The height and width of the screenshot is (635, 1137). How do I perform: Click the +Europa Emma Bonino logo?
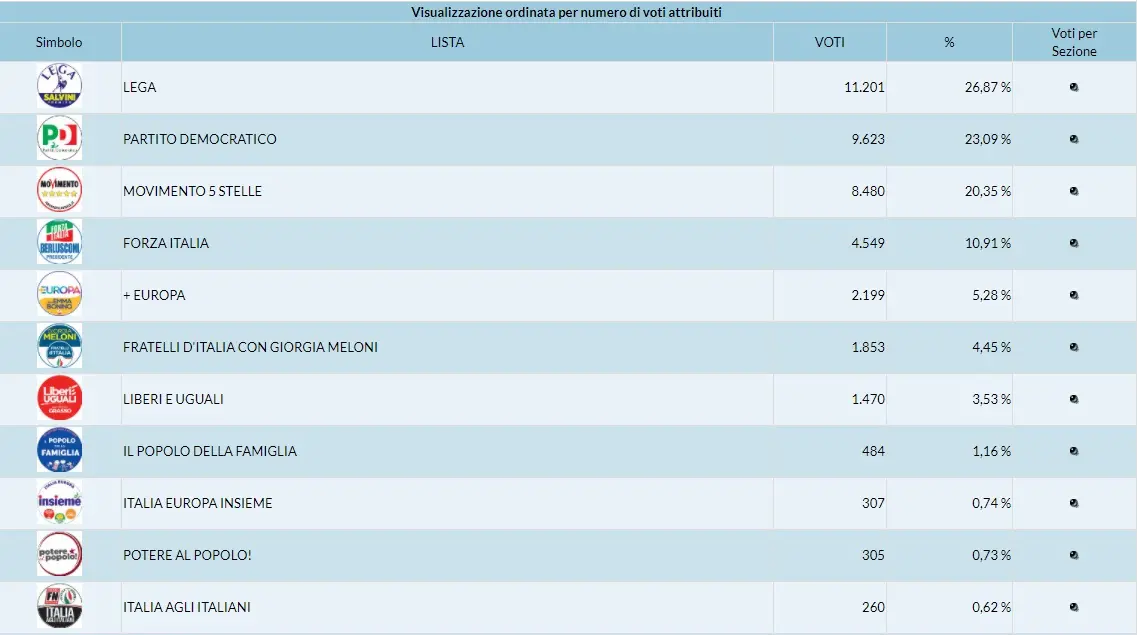(59, 294)
